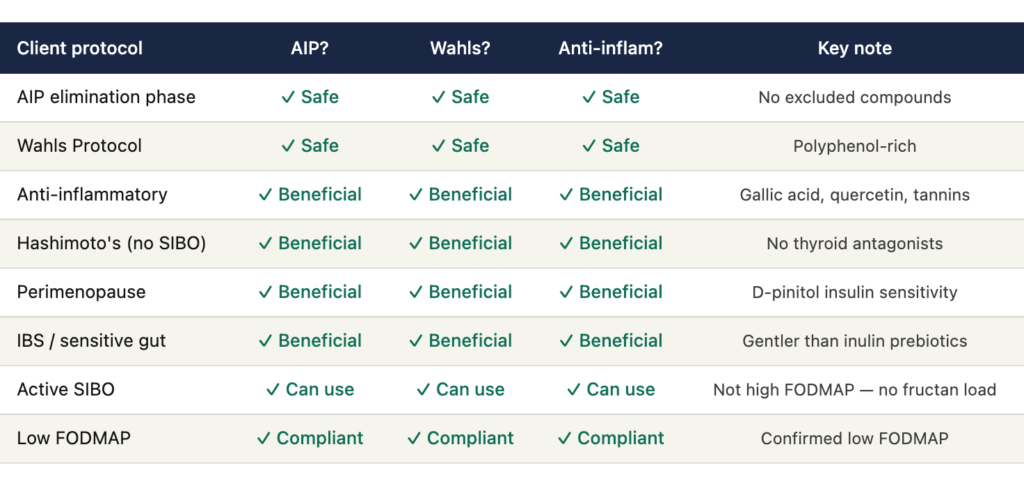Click the Key note column header
This screenshot has width=1024, height=486.
click(854, 48)
